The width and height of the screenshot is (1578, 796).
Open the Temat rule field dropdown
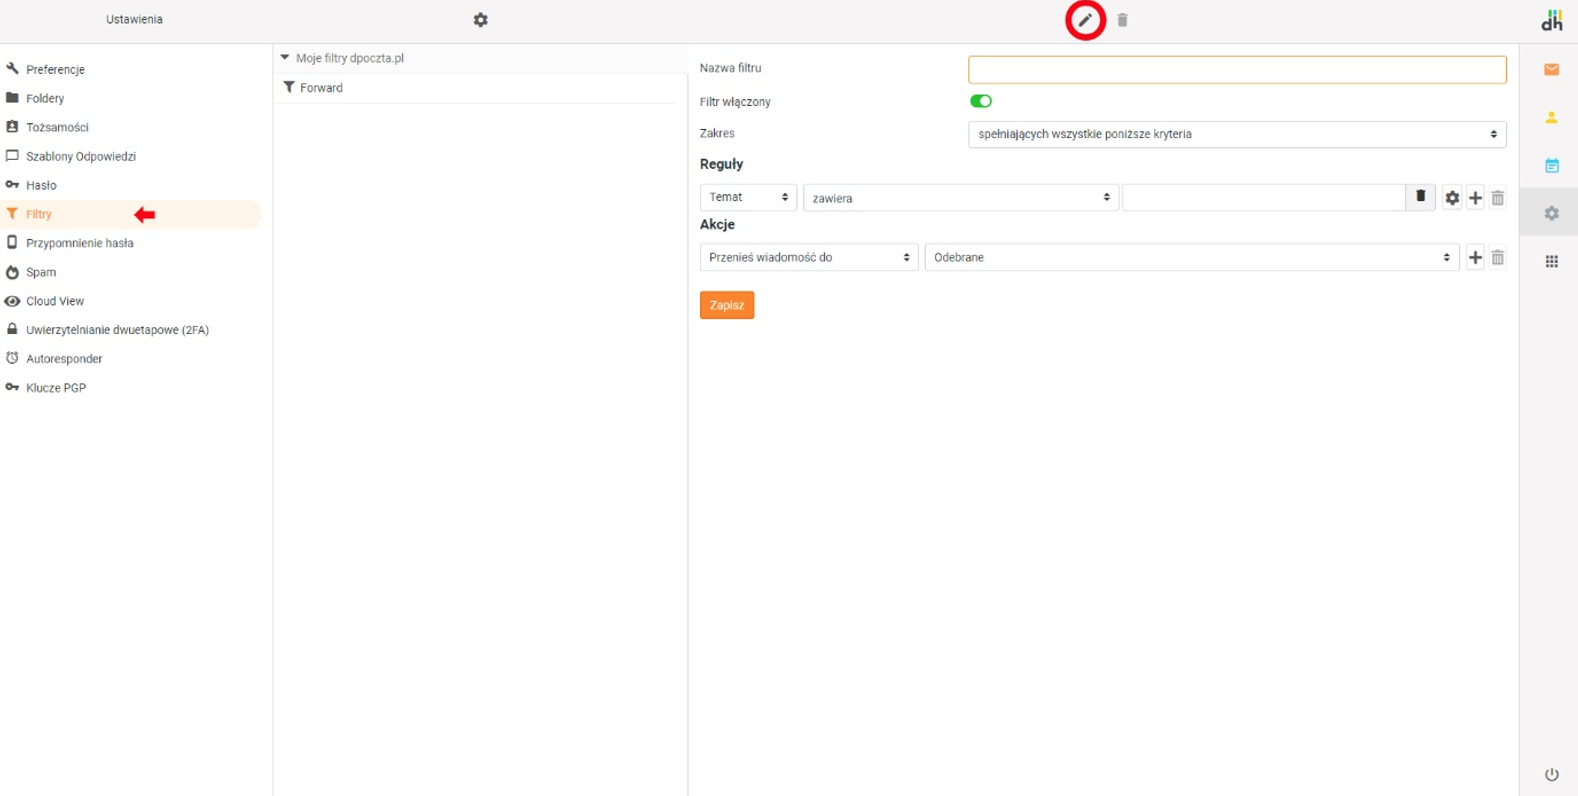[x=747, y=198]
